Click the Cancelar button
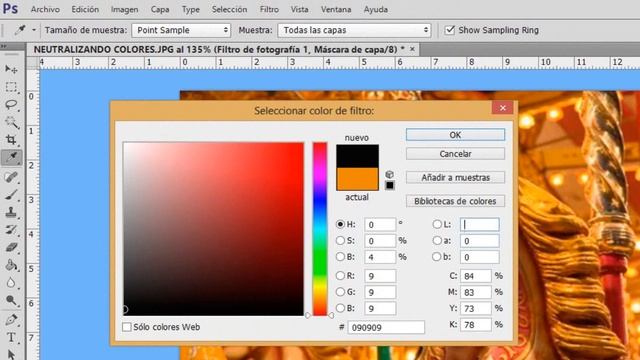 coord(455,154)
